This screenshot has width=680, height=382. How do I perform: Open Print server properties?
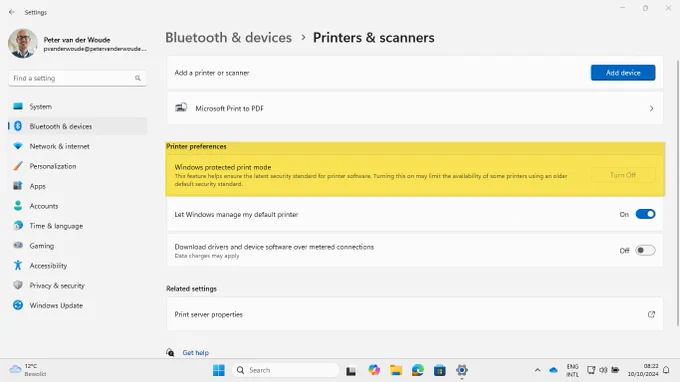click(415, 314)
